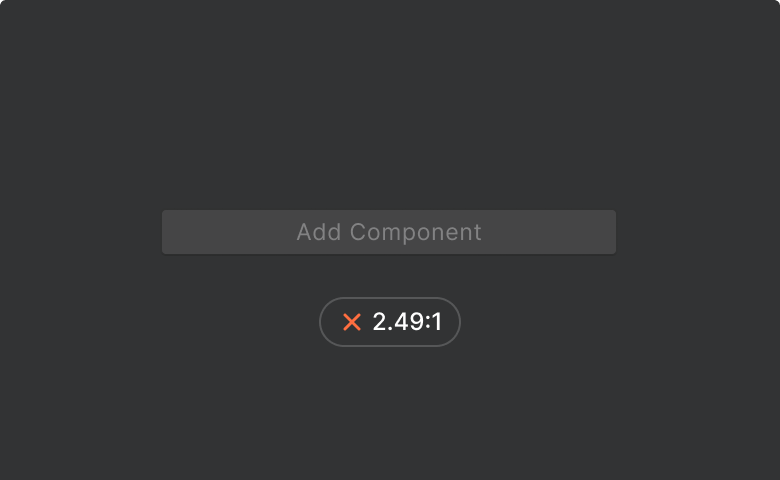Open the Add Component menu
This screenshot has width=780, height=480.
click(x=389, y=232)
